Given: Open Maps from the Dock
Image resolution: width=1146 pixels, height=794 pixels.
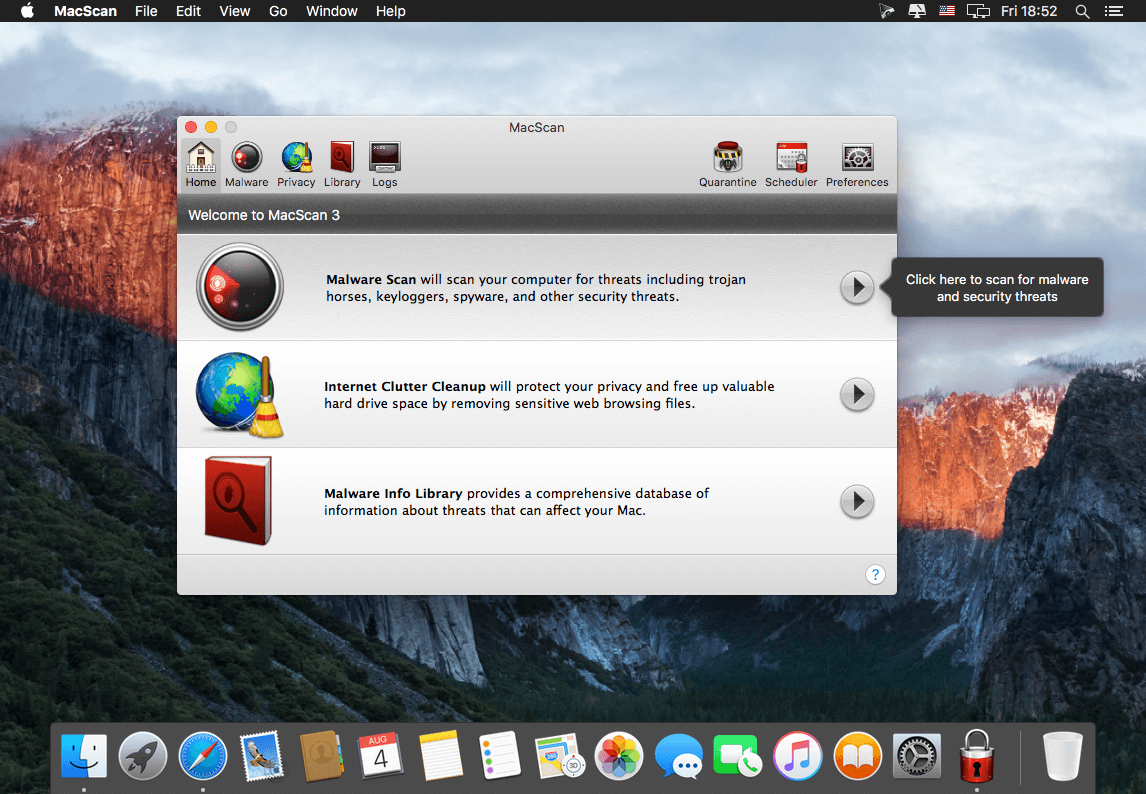Looking at the screenshot, I should [560, 756].
